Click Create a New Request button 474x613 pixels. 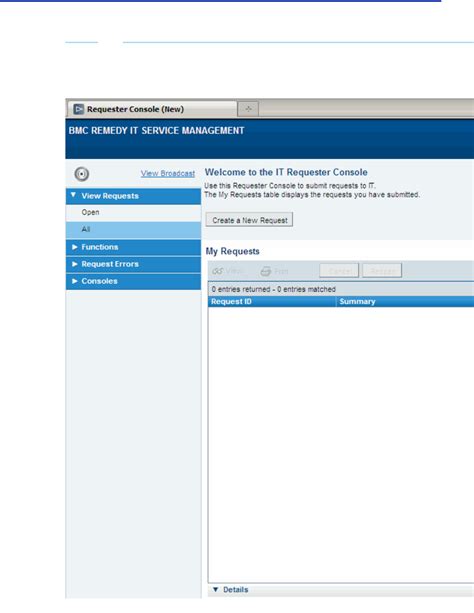point(249,220)
